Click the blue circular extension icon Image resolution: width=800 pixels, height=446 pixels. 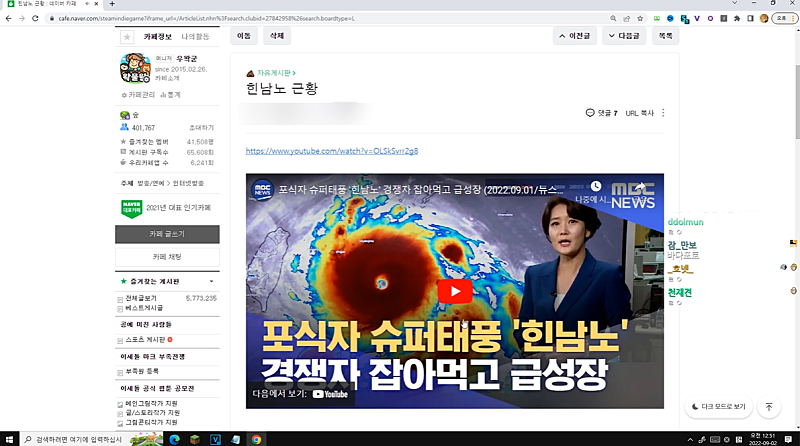pyautogui.click(x=670, y=18)
